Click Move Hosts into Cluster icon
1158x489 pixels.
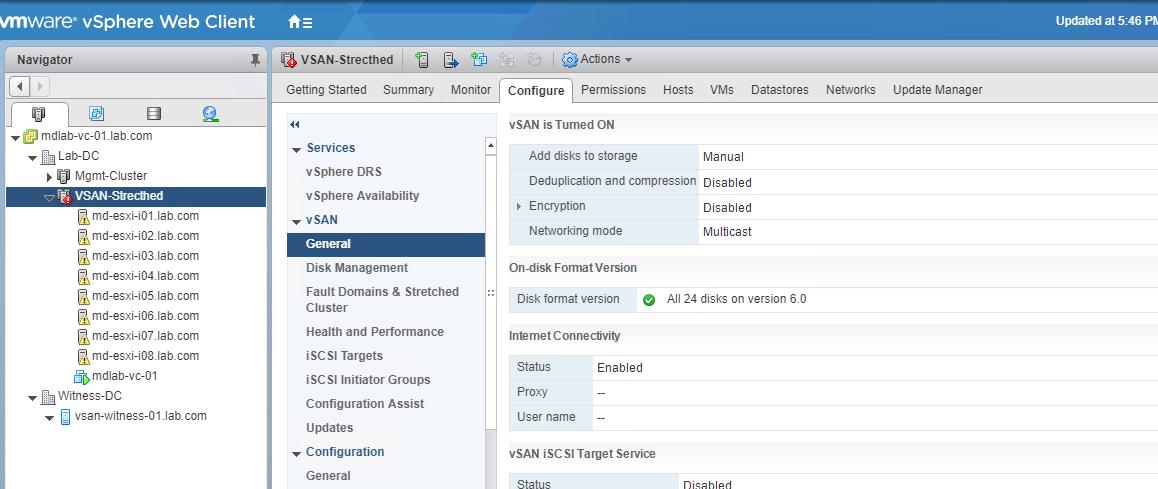click(450, 60)
